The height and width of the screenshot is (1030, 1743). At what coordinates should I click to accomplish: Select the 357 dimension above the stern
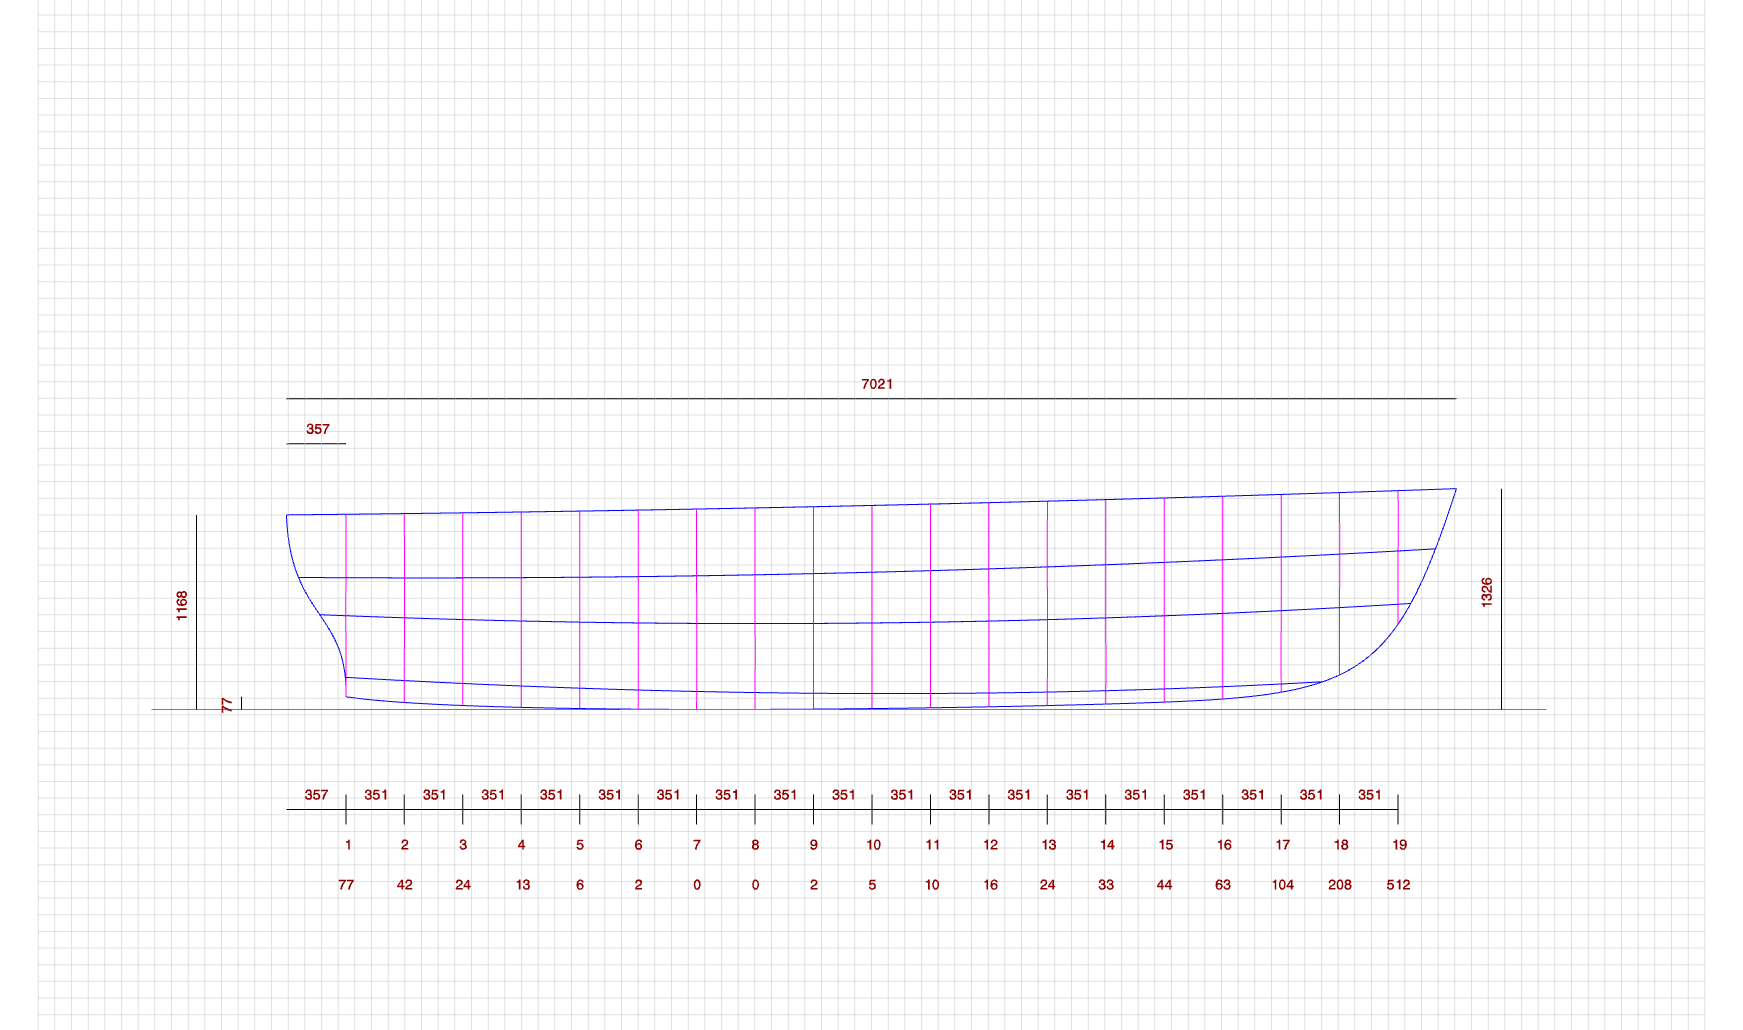pos(317,429)
